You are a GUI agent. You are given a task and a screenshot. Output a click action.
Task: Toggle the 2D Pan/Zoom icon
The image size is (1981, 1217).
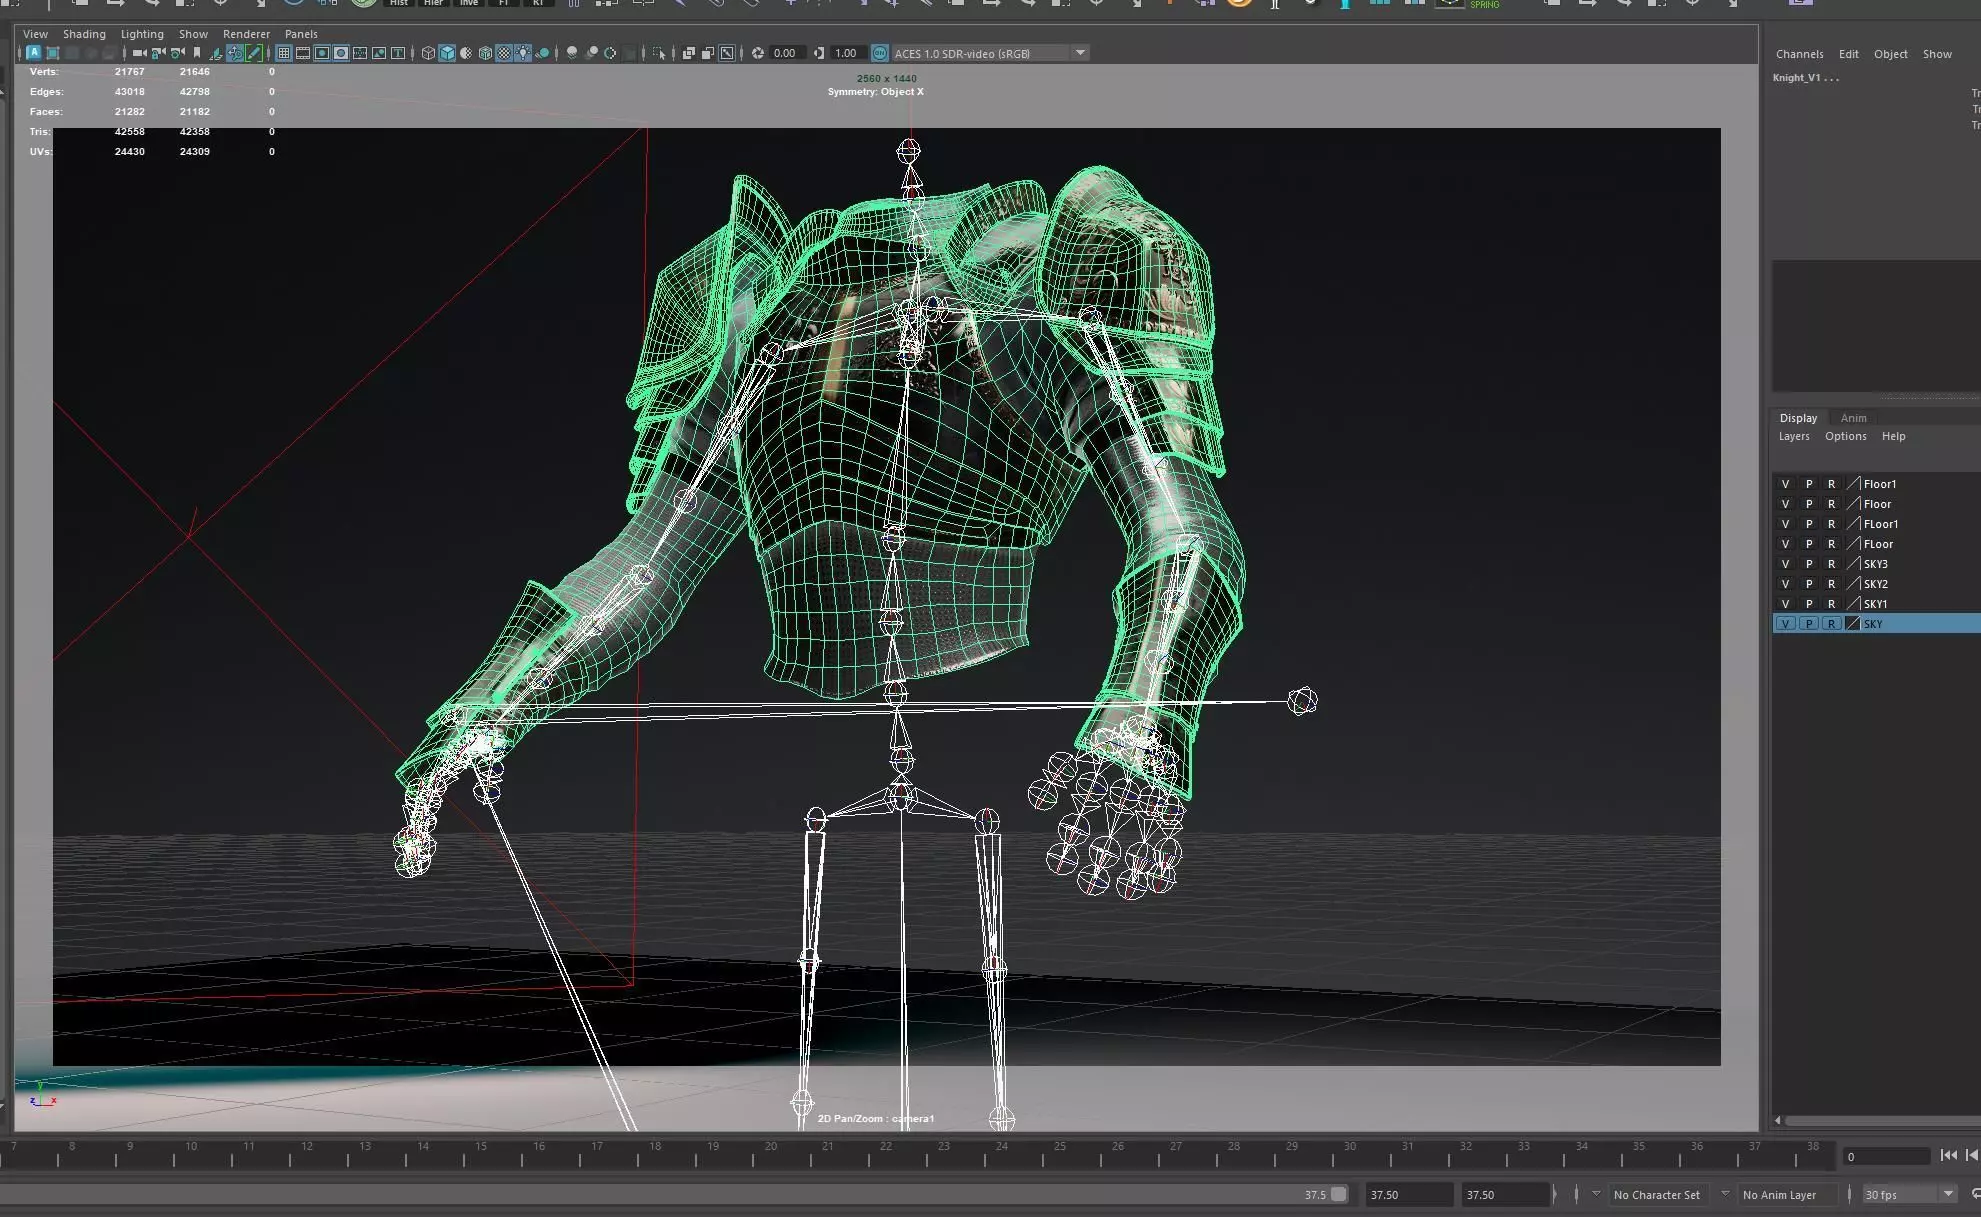[235, 53]
